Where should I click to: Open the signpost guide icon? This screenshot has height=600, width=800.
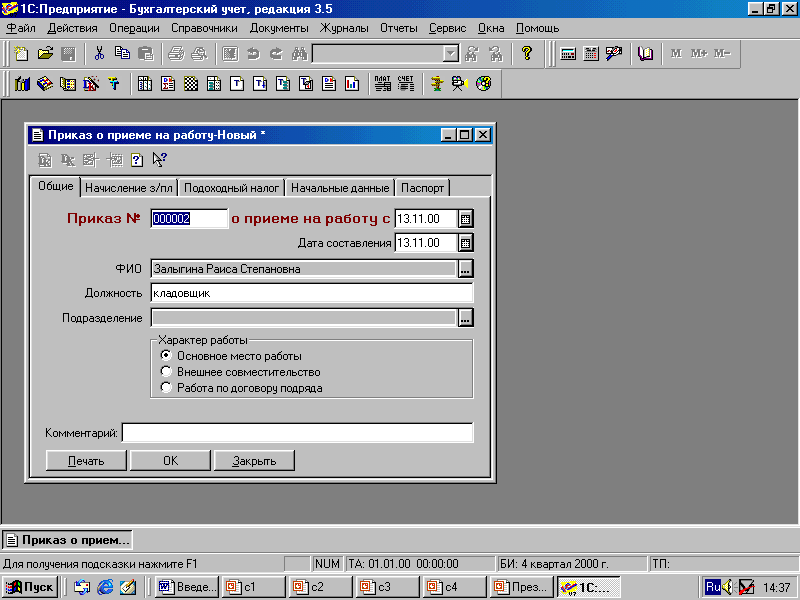point(437,84)
